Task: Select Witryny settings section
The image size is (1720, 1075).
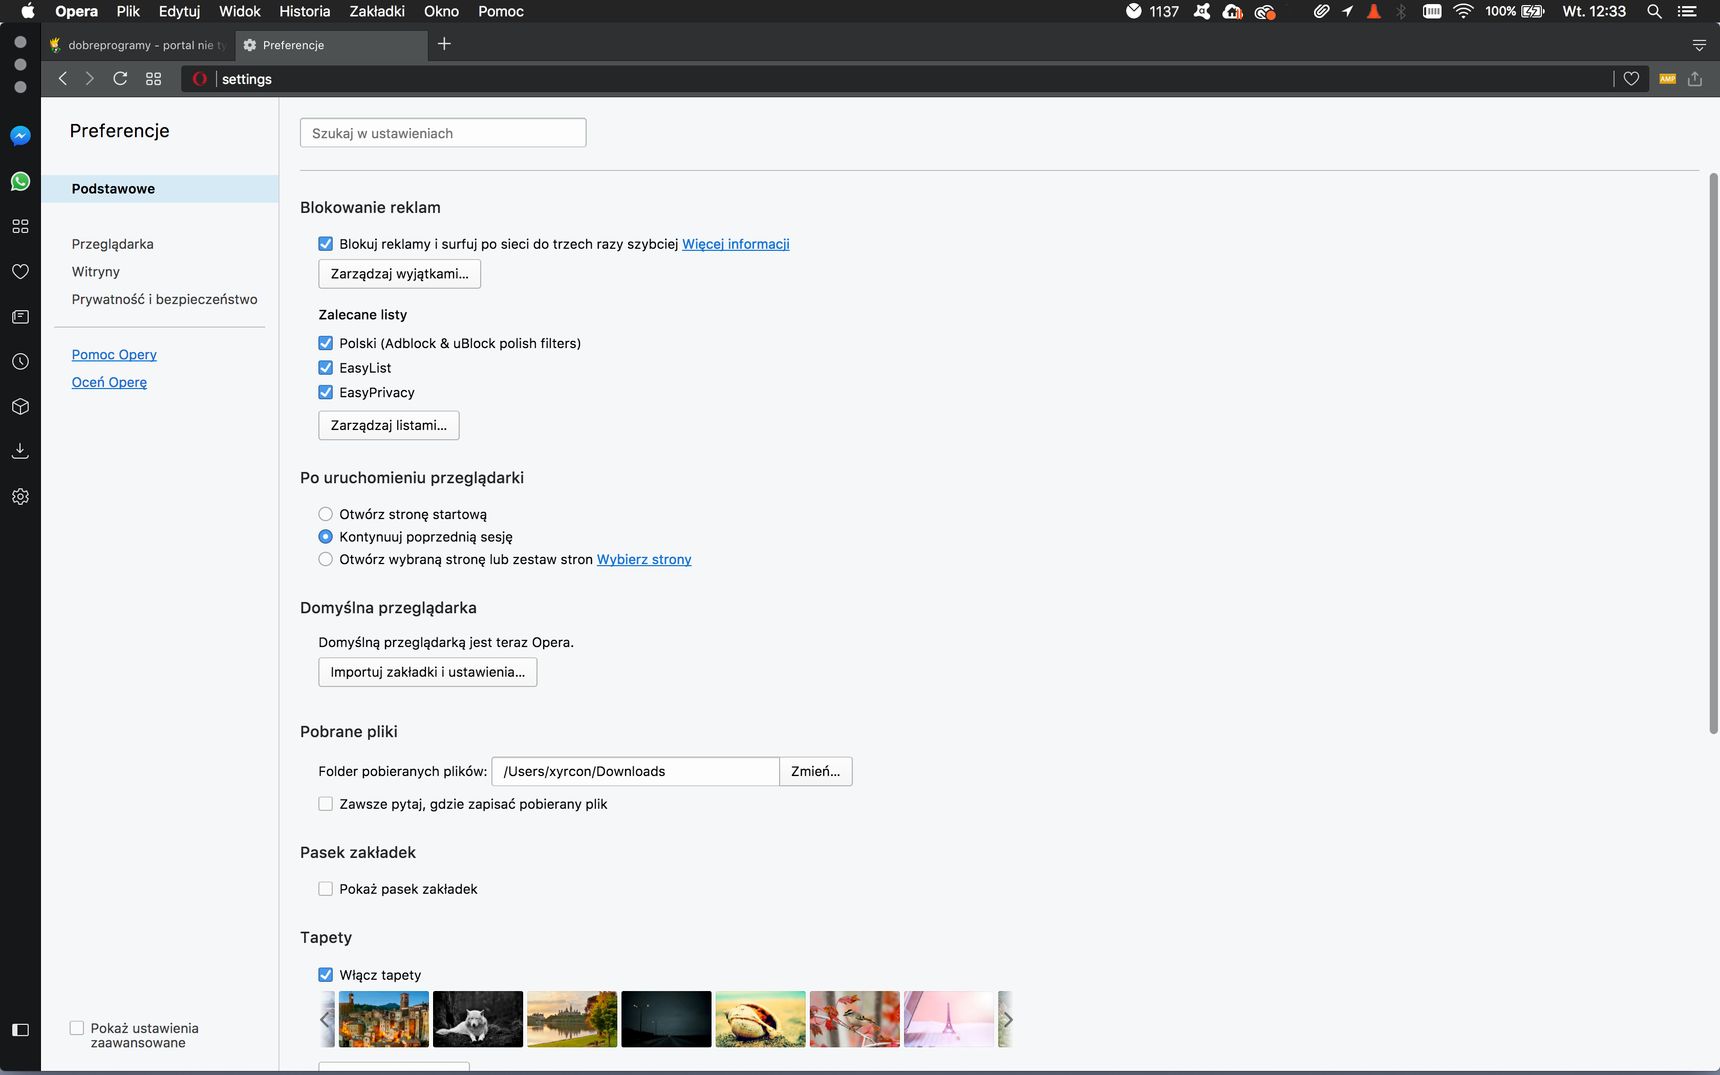Action: click(96, 272)
